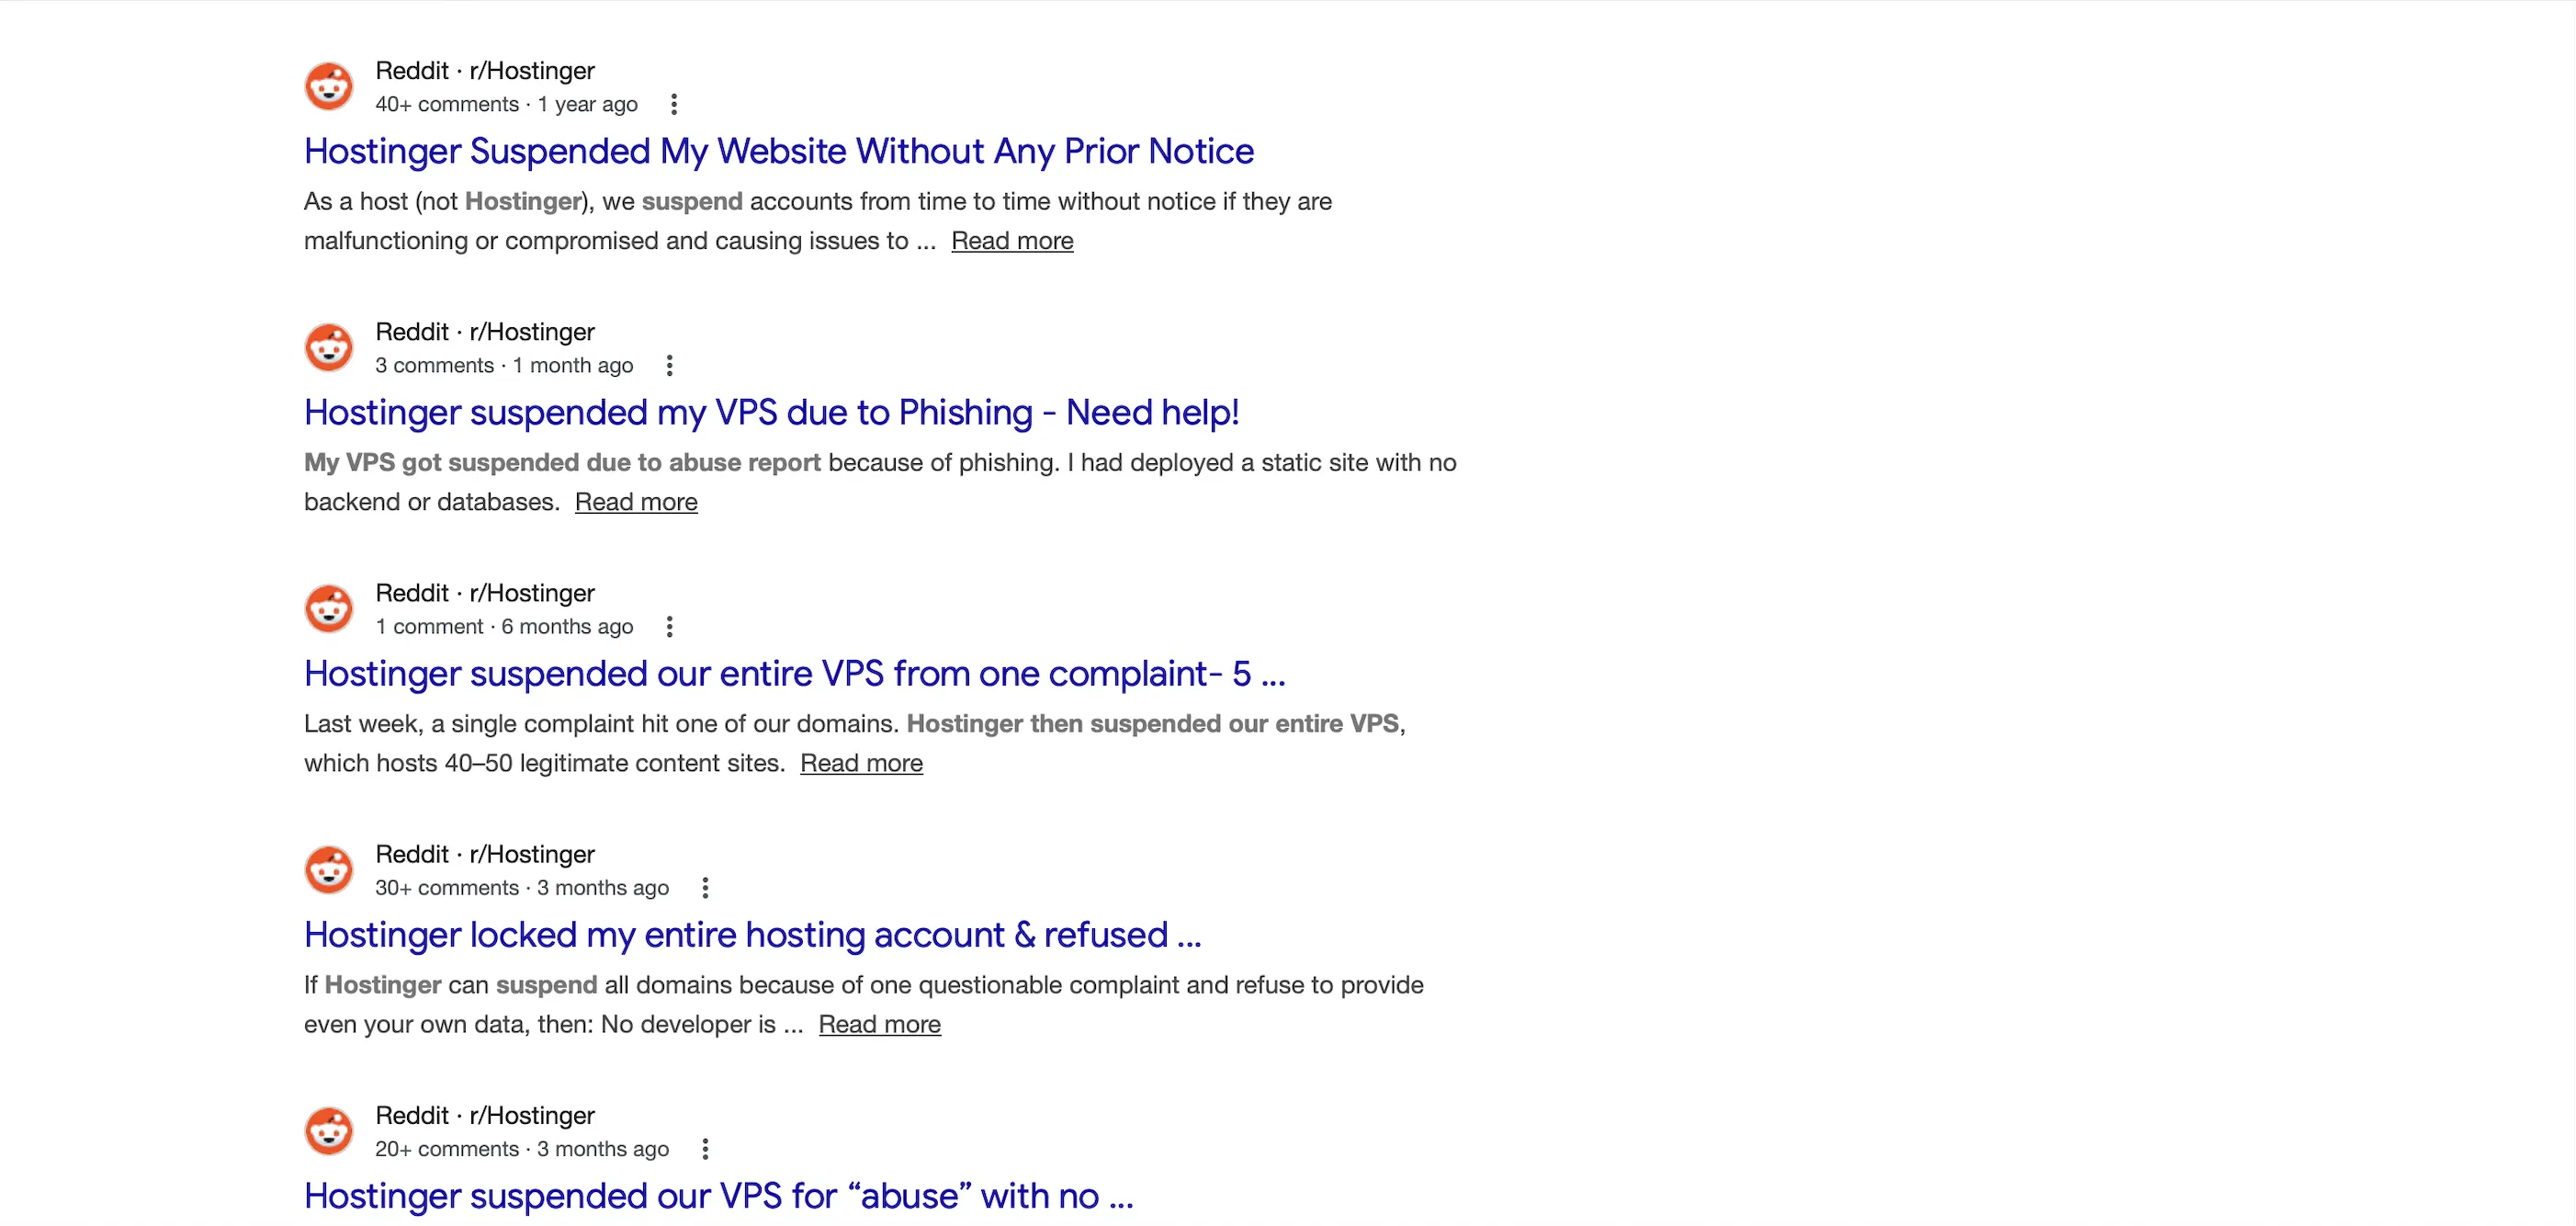Expand 'Read more' after 'causing issues to ...'

pyautogui.click(x=1012, y=241)
